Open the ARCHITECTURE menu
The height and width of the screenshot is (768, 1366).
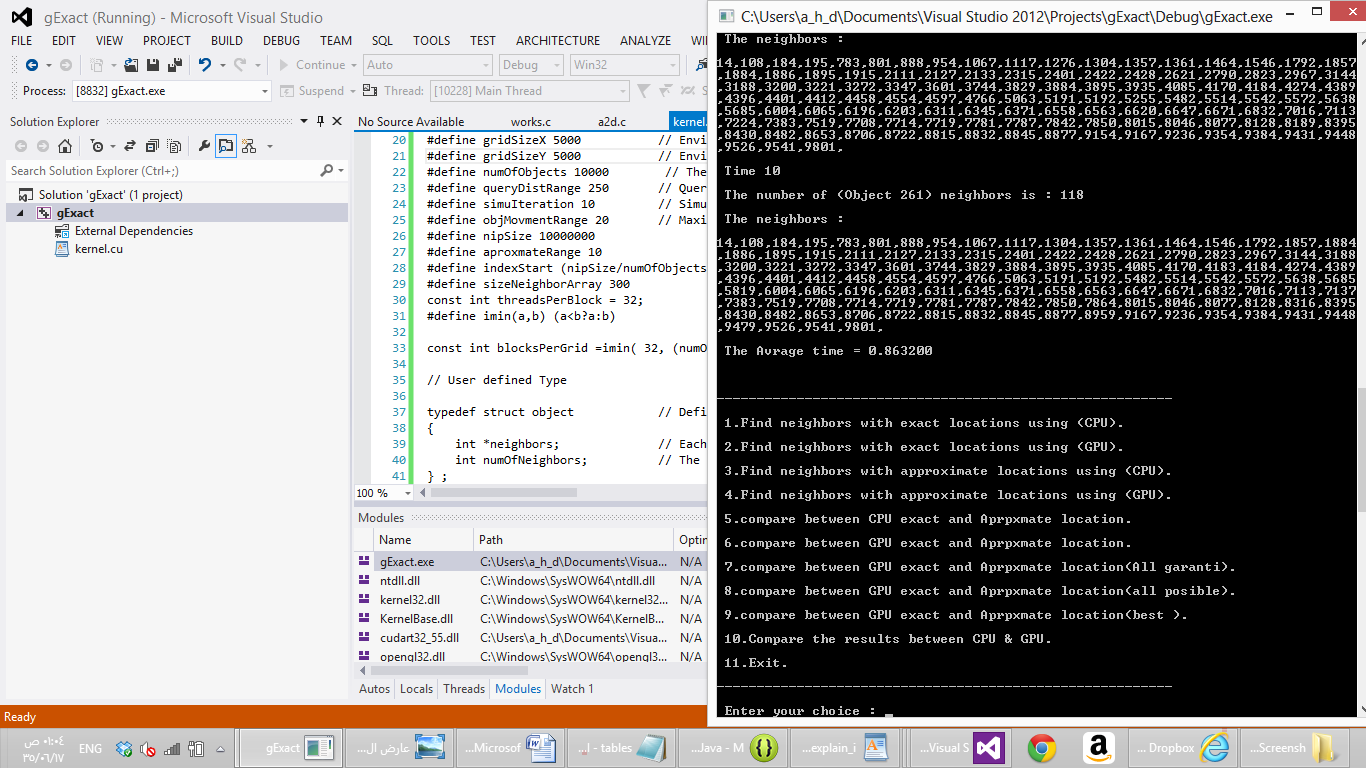click(558, 41)
